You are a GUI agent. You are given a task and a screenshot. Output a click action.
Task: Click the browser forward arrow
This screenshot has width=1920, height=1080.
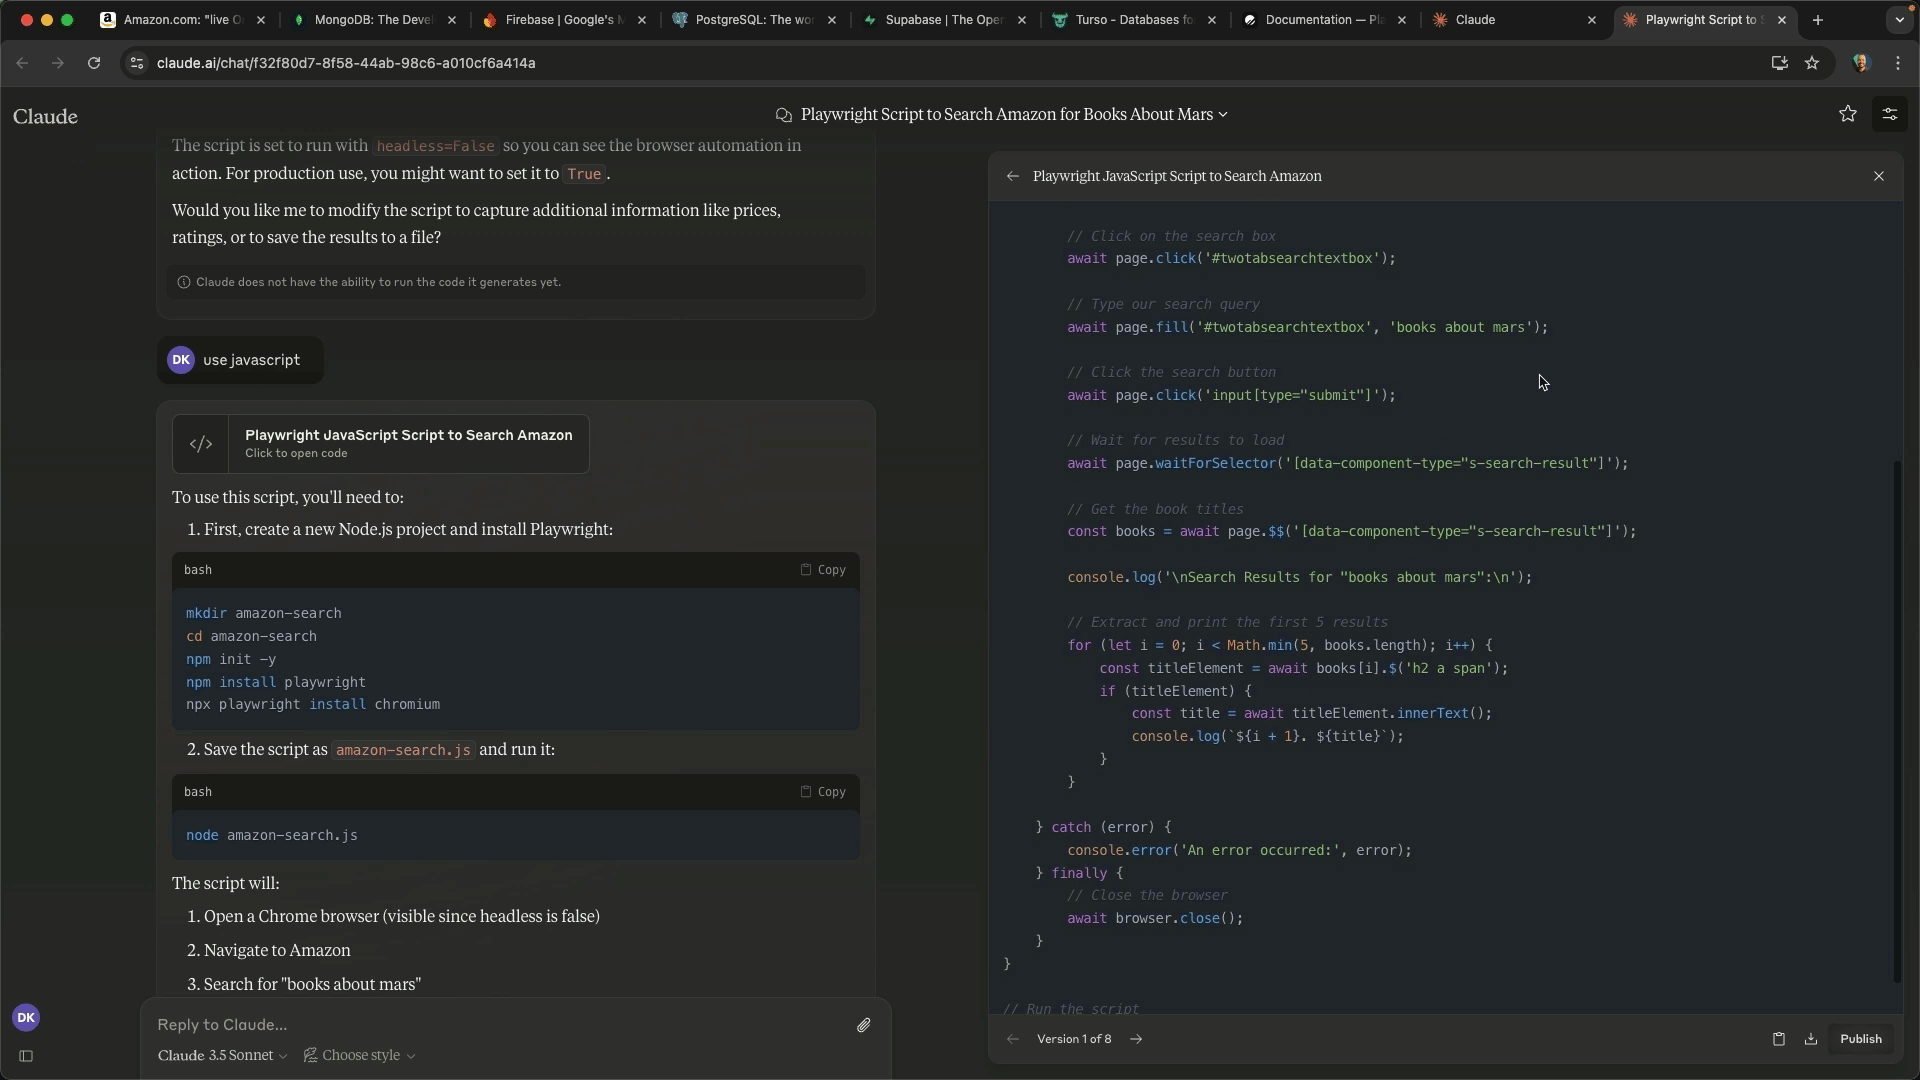(x=58, y=63)
